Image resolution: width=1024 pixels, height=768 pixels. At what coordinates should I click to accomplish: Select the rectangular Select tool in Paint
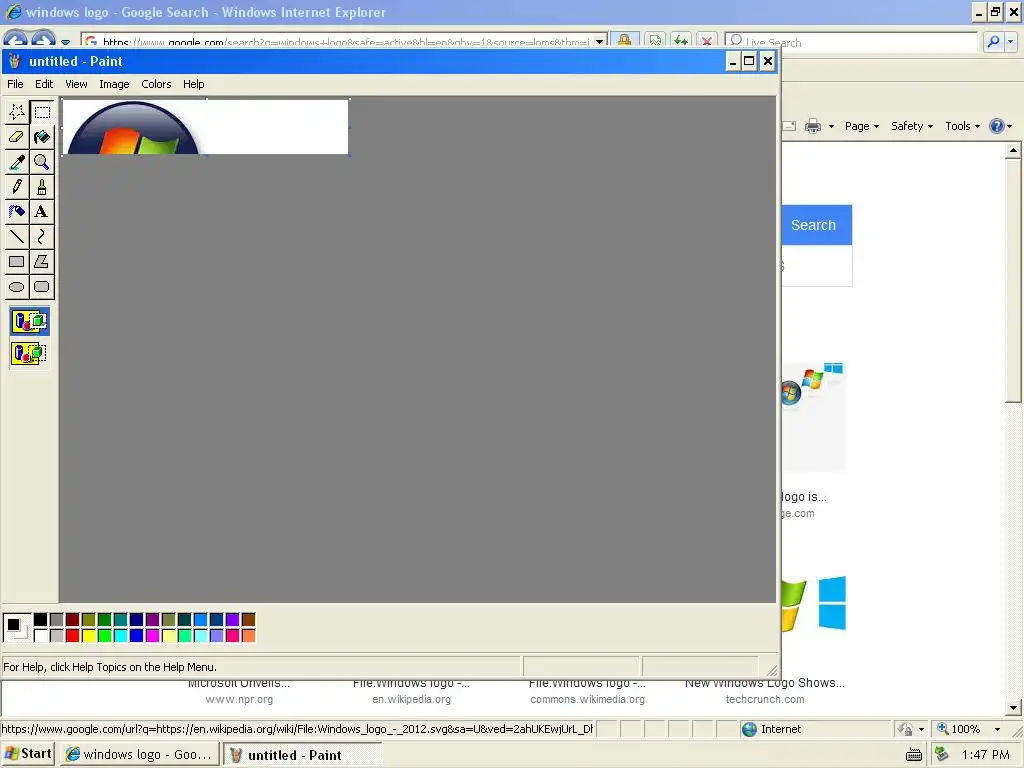point(42,112)
